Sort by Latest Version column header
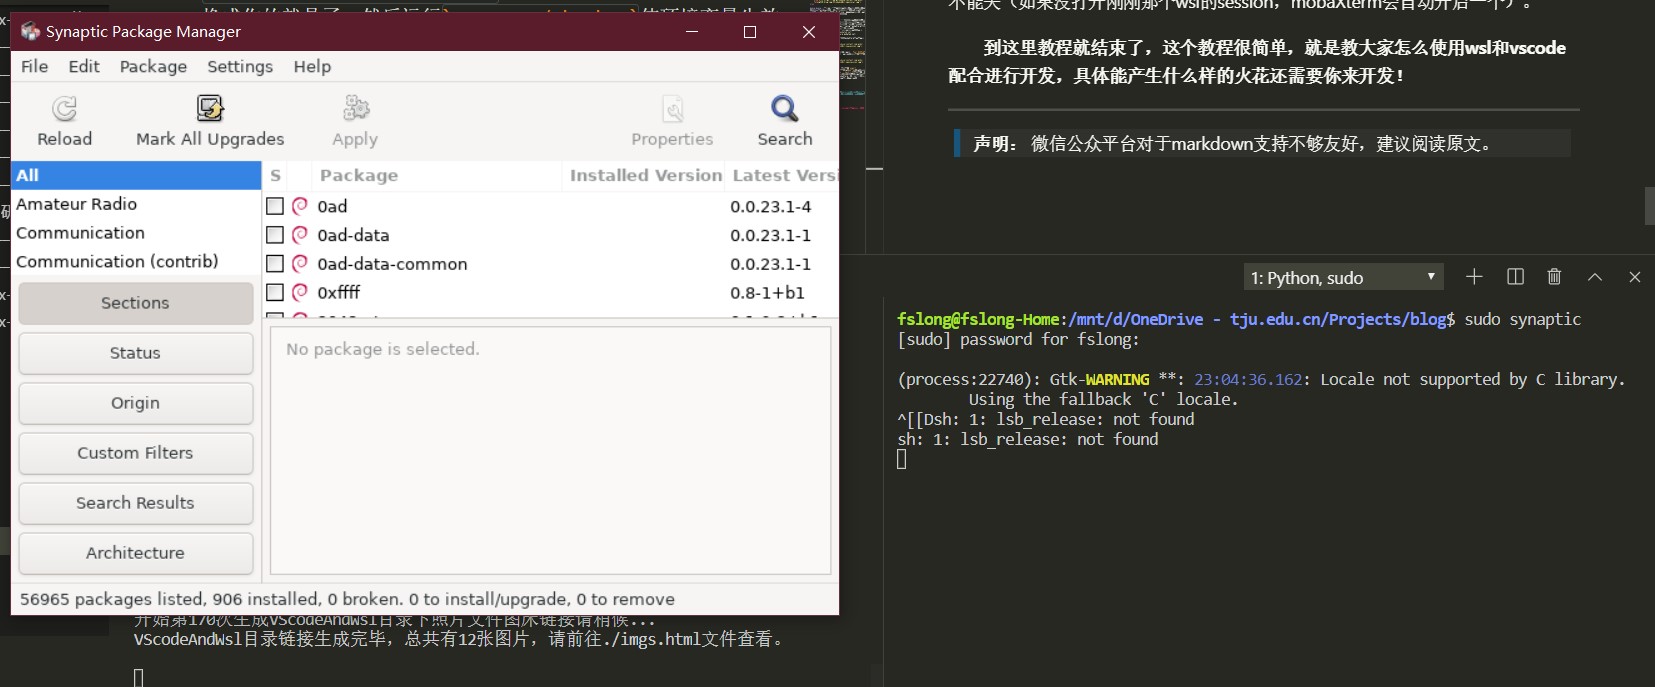 (x=783, y=175)
